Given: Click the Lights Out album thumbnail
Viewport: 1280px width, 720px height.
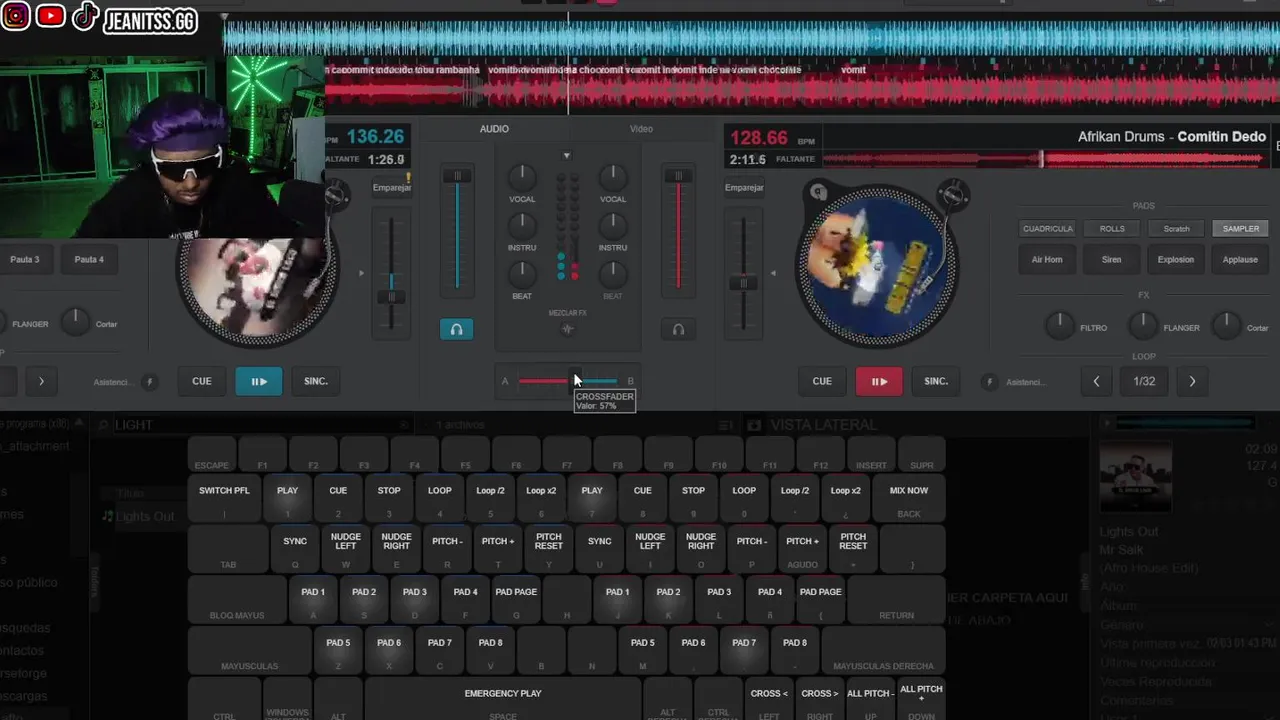Looking at the screenshot, I should coord(1135,476).
